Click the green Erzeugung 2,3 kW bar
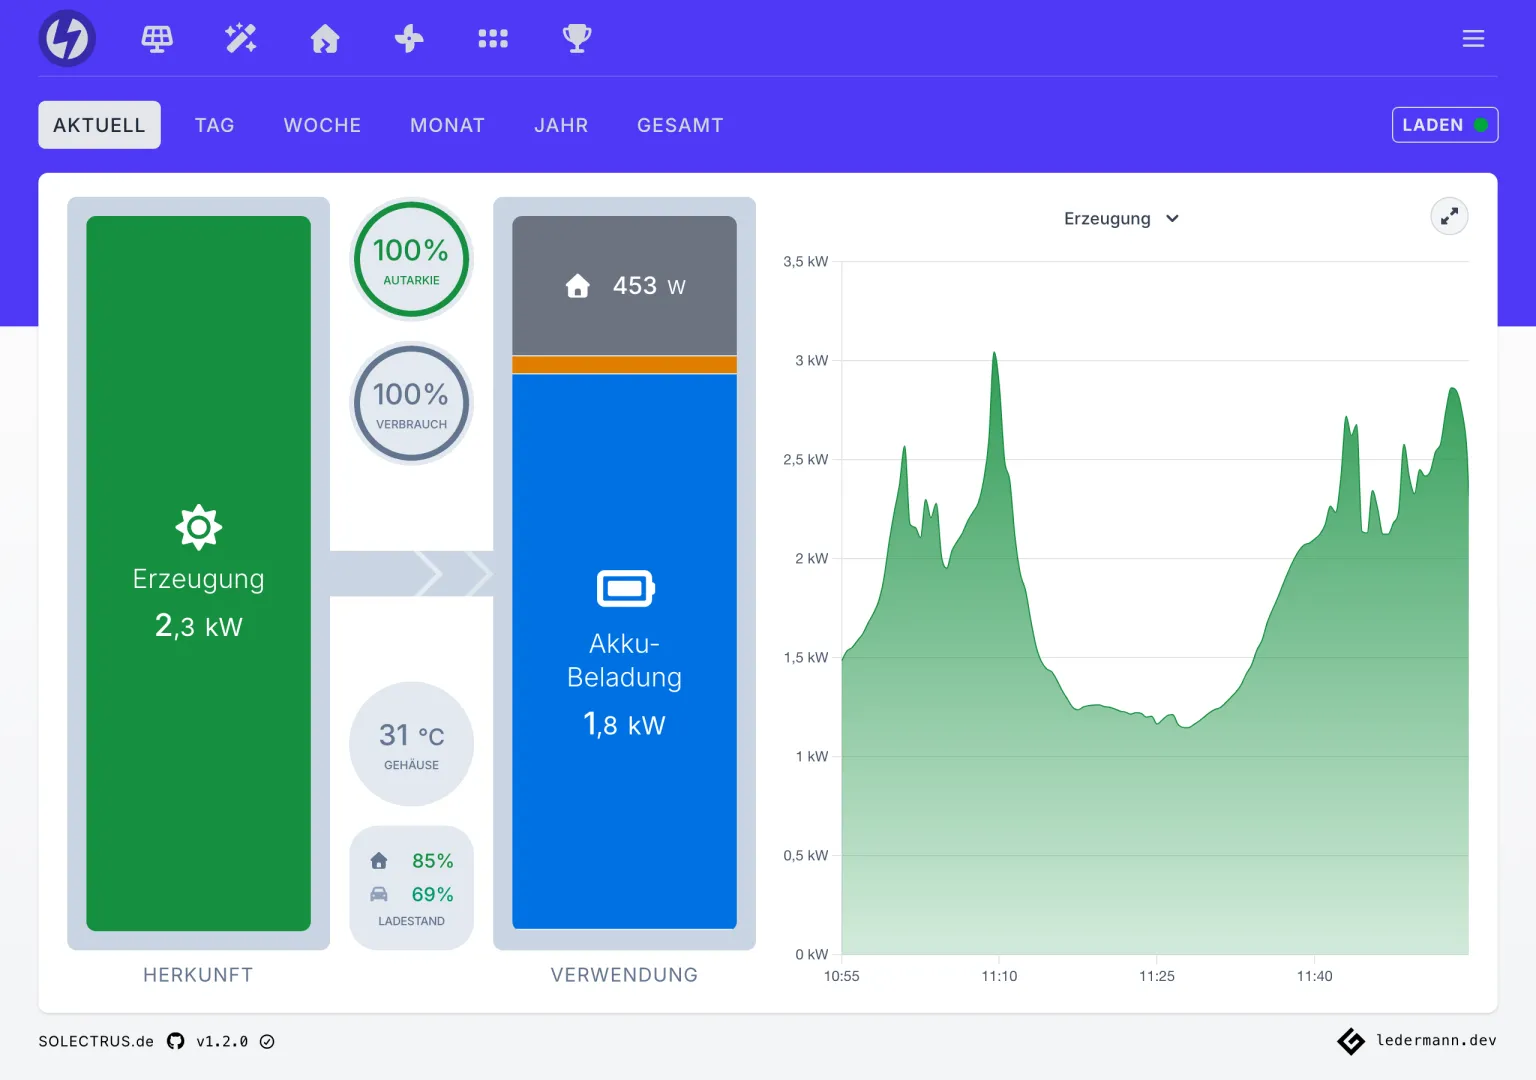The height and width of the screenshot is (1080, 1536). click(x=198, y=573)
